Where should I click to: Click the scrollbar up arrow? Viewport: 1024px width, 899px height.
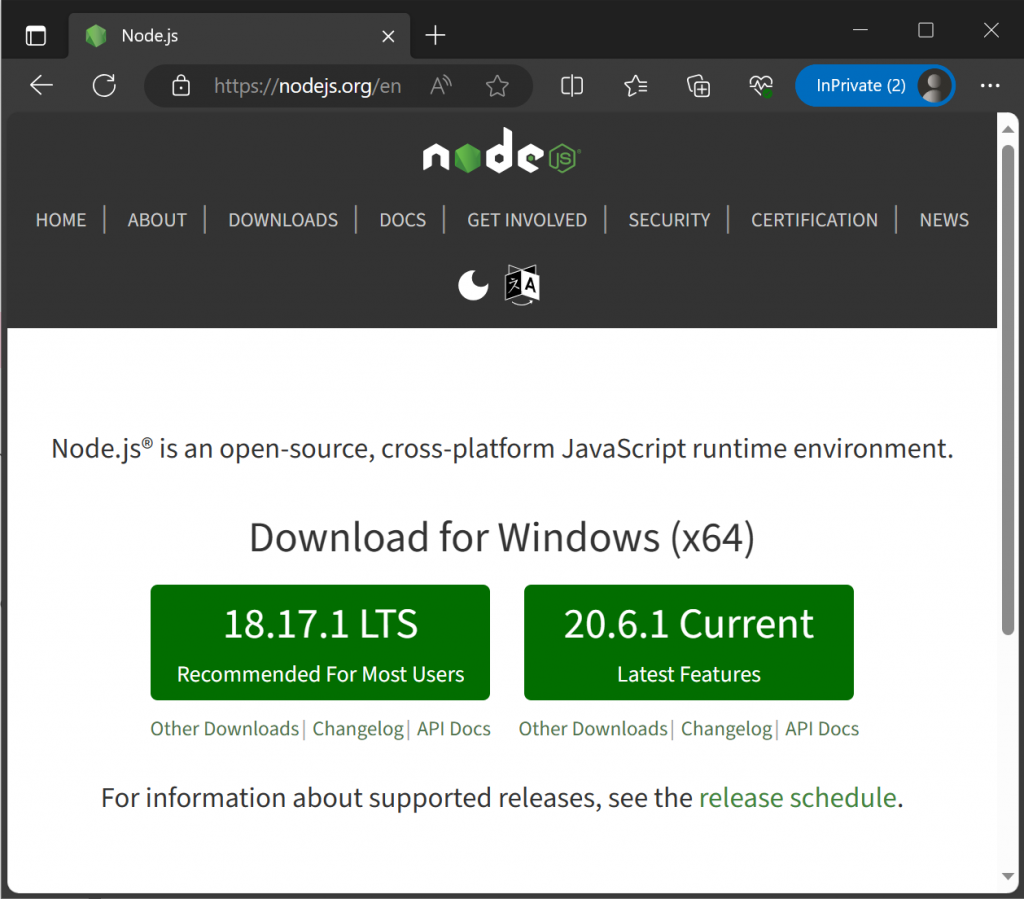click(x=1008, y=129)
